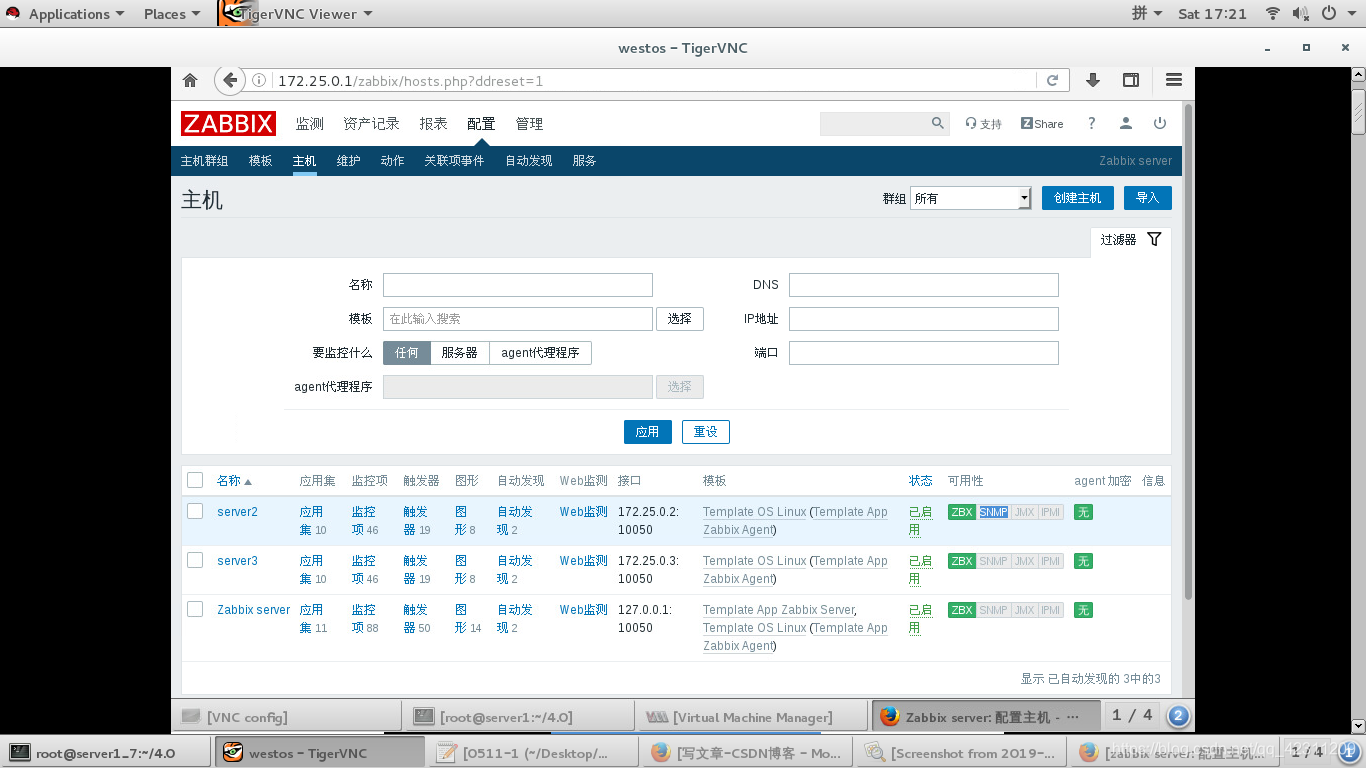Screen dimensions: 1366x768
Task: Click the Zabbix logout power icon
Action: (x=1160, y=123)
